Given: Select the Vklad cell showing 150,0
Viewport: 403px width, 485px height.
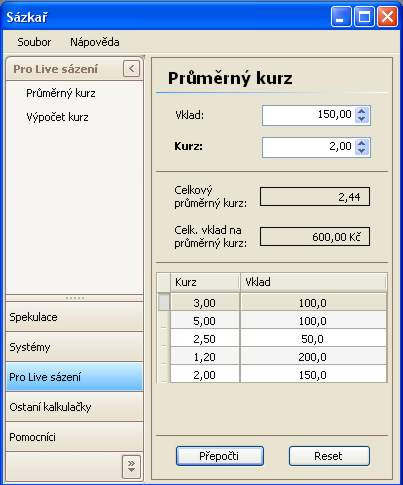Looking at the screenshot, I should pos(313,375).
